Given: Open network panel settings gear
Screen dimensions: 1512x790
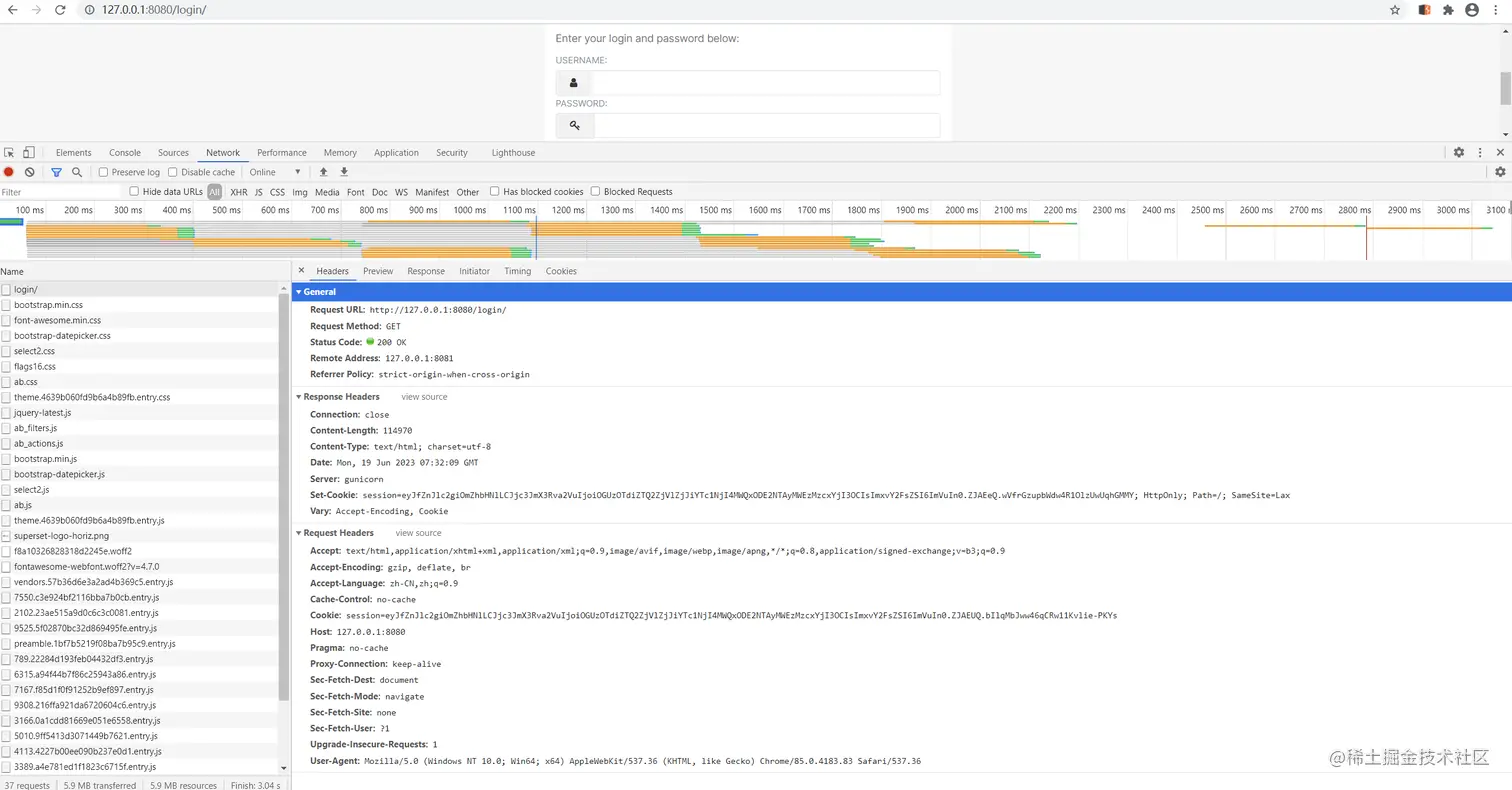Looking at the screenshot, I should [1500, 172].
